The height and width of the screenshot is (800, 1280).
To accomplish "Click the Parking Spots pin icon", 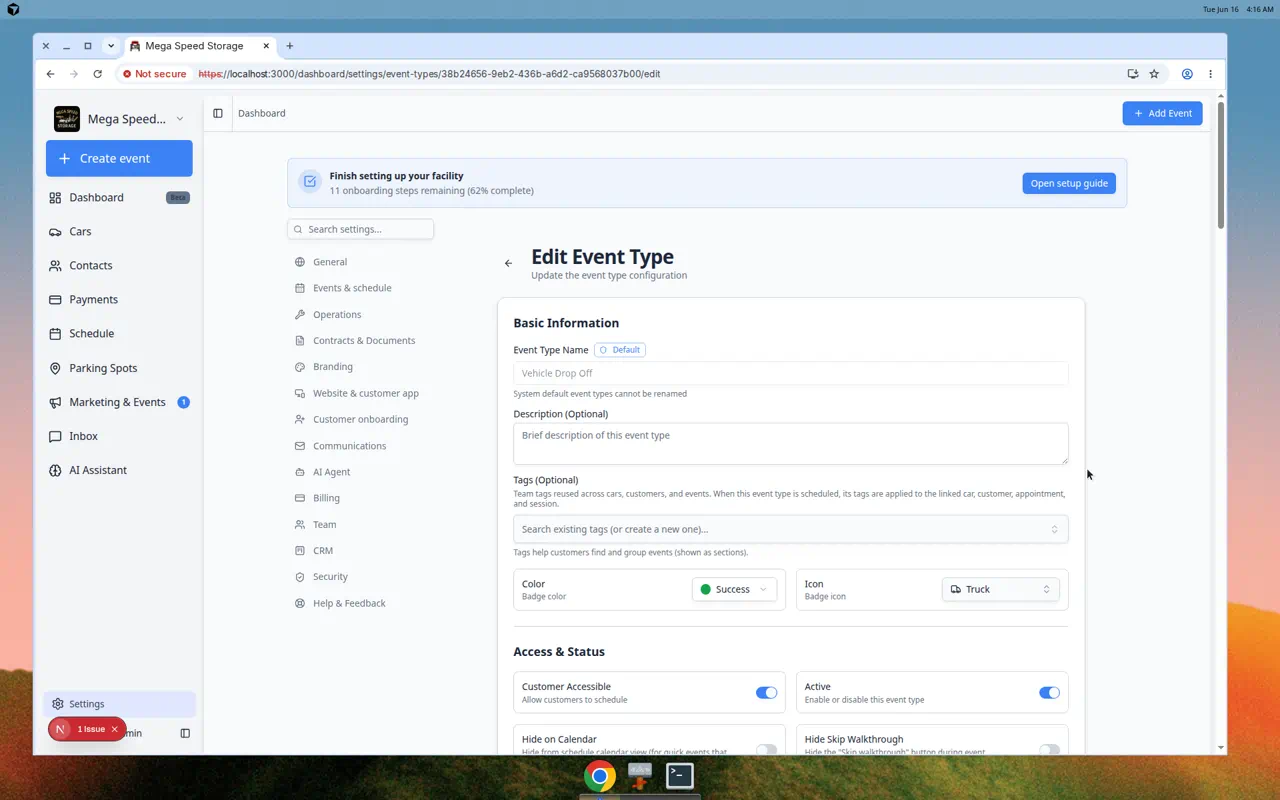I will click(x=55, y=368).
